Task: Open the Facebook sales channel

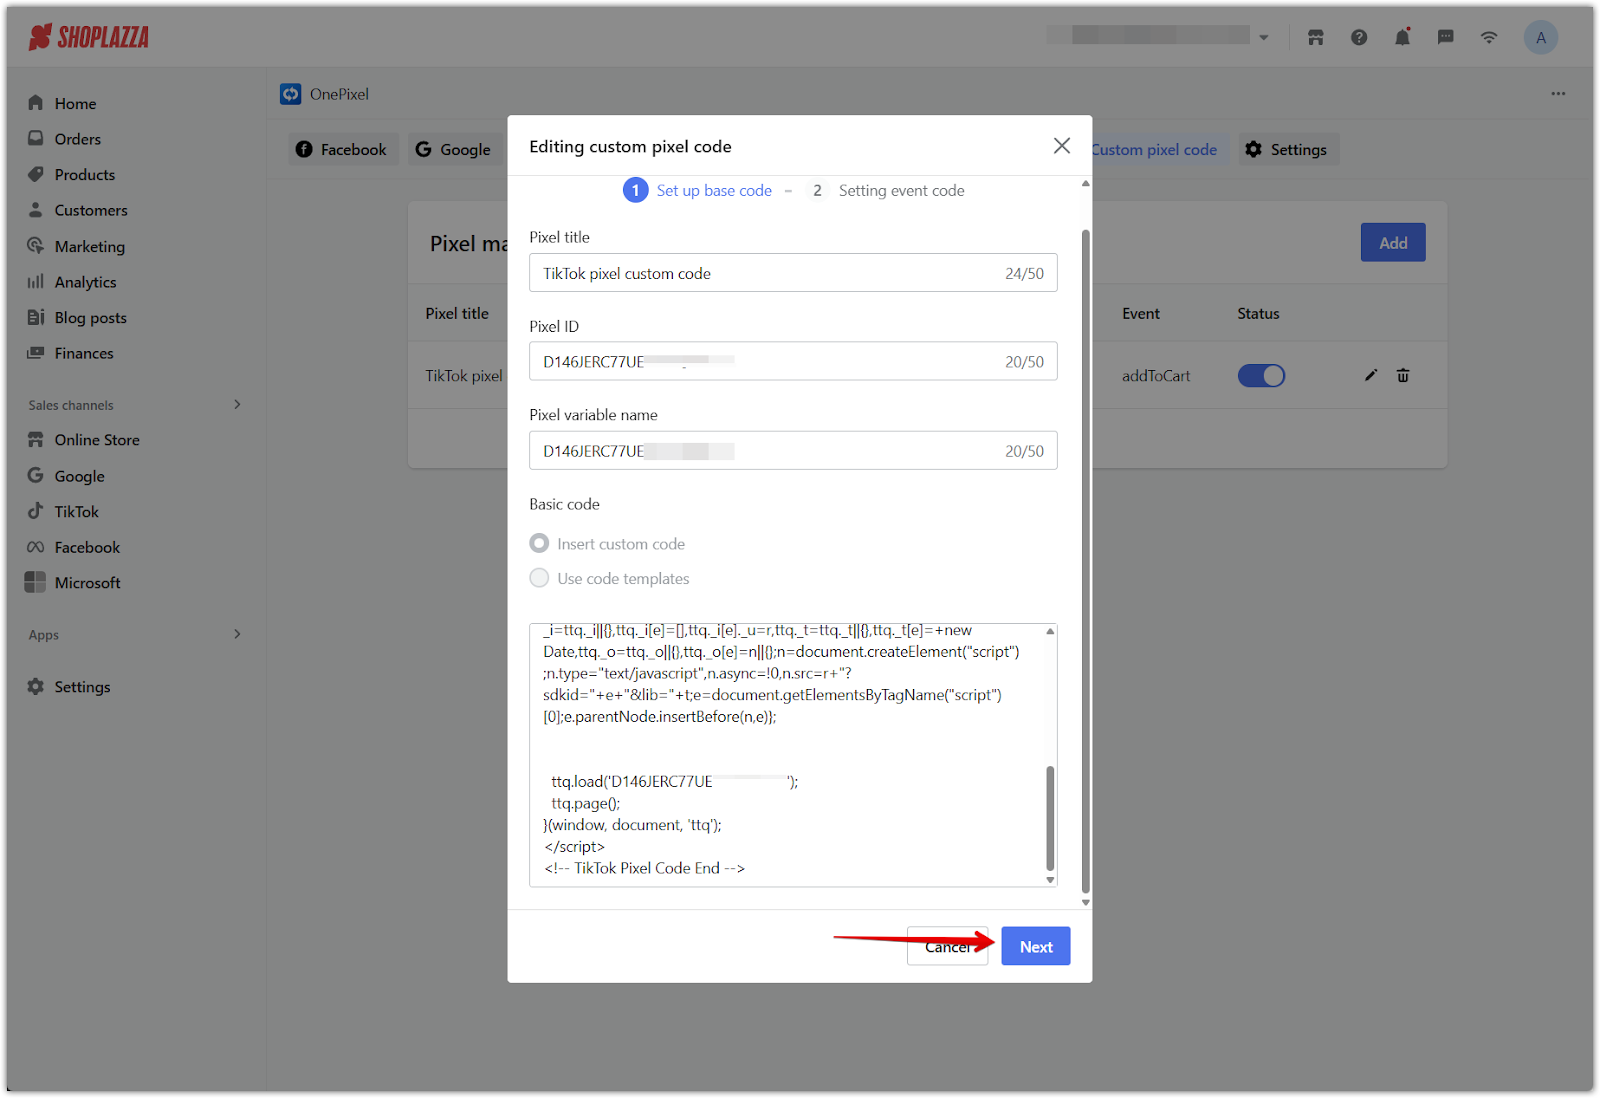Action: point(87,548)
